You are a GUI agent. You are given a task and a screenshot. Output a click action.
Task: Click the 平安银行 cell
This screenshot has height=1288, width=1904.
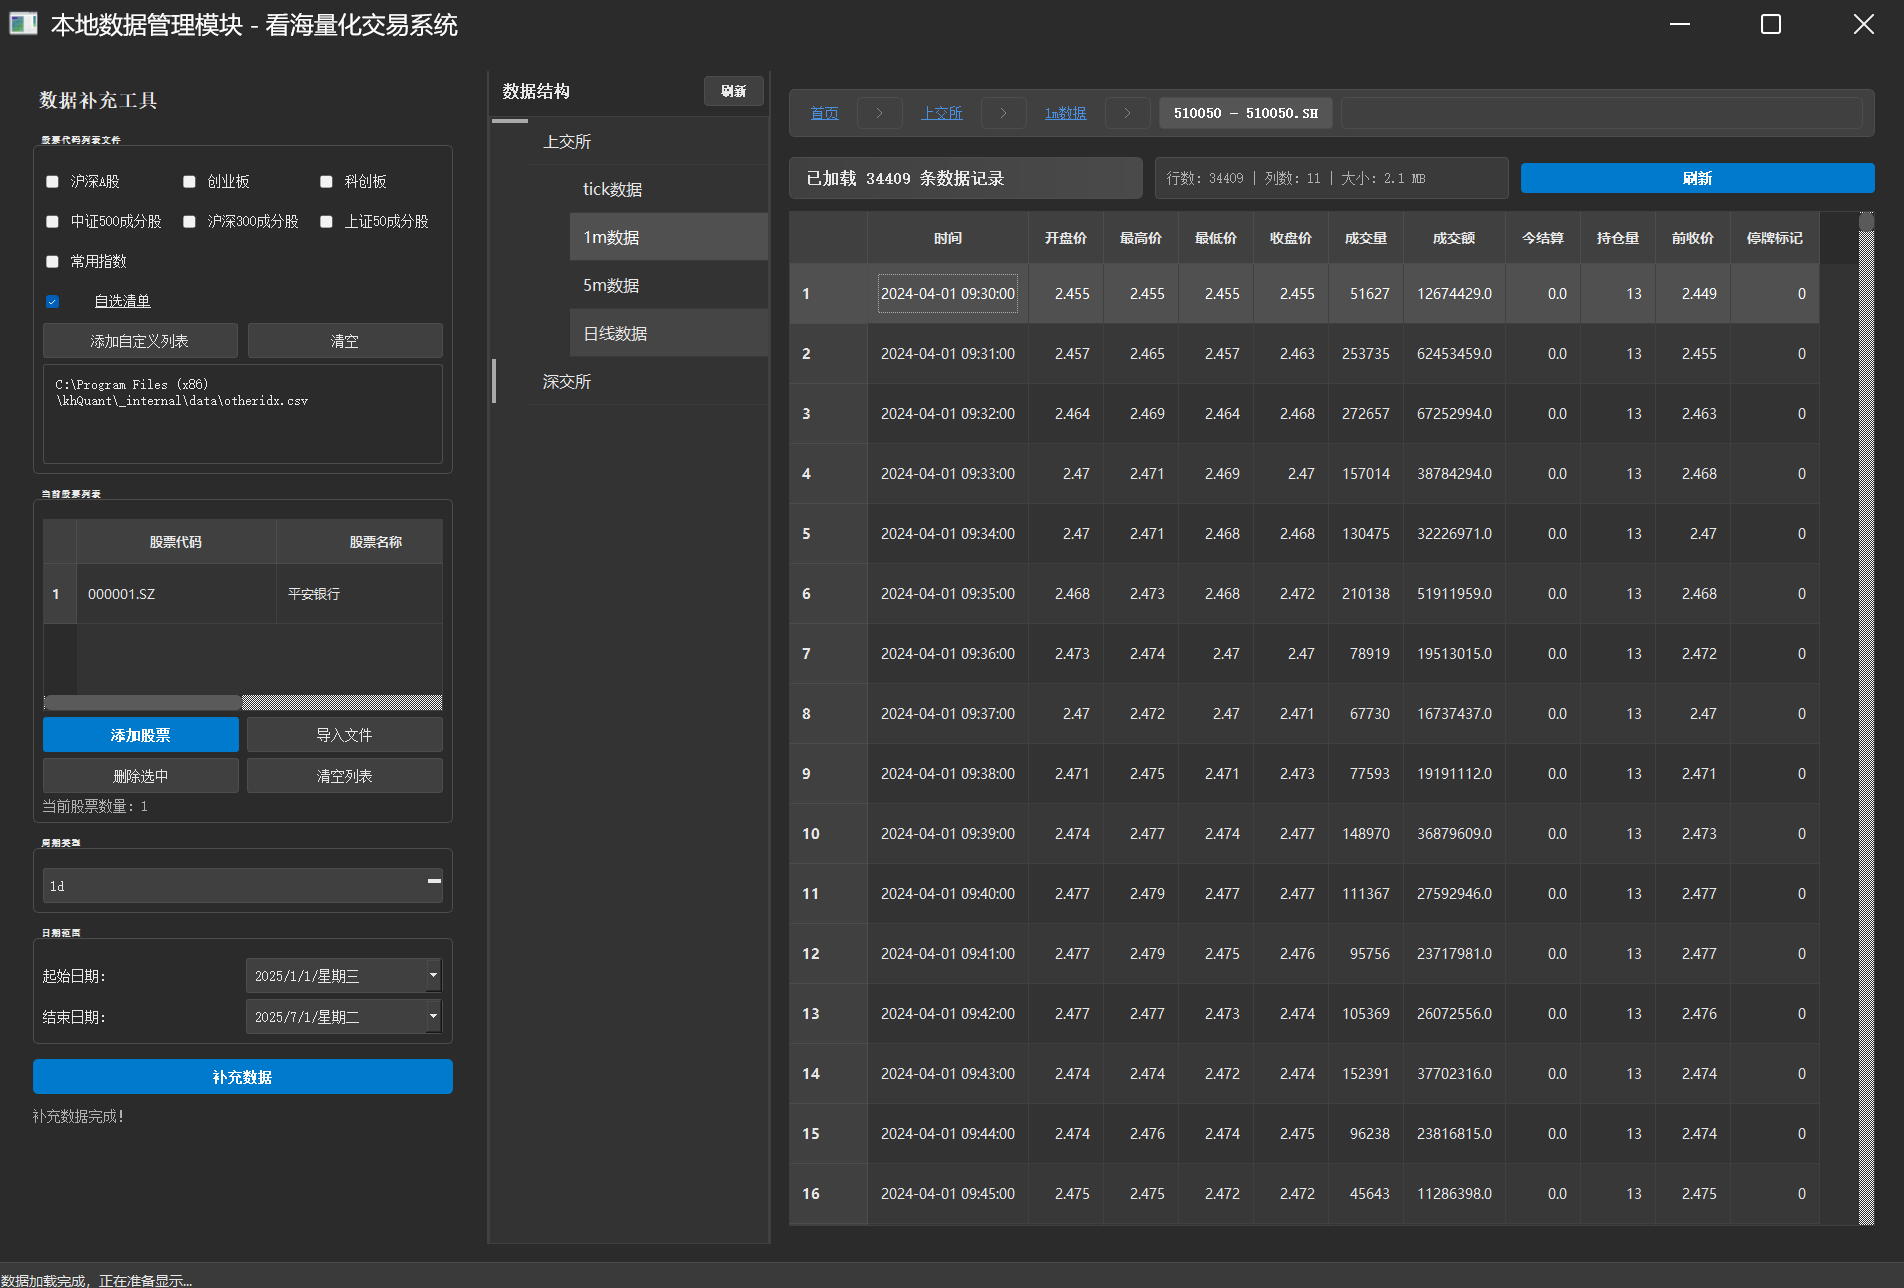tap(359, 594)
